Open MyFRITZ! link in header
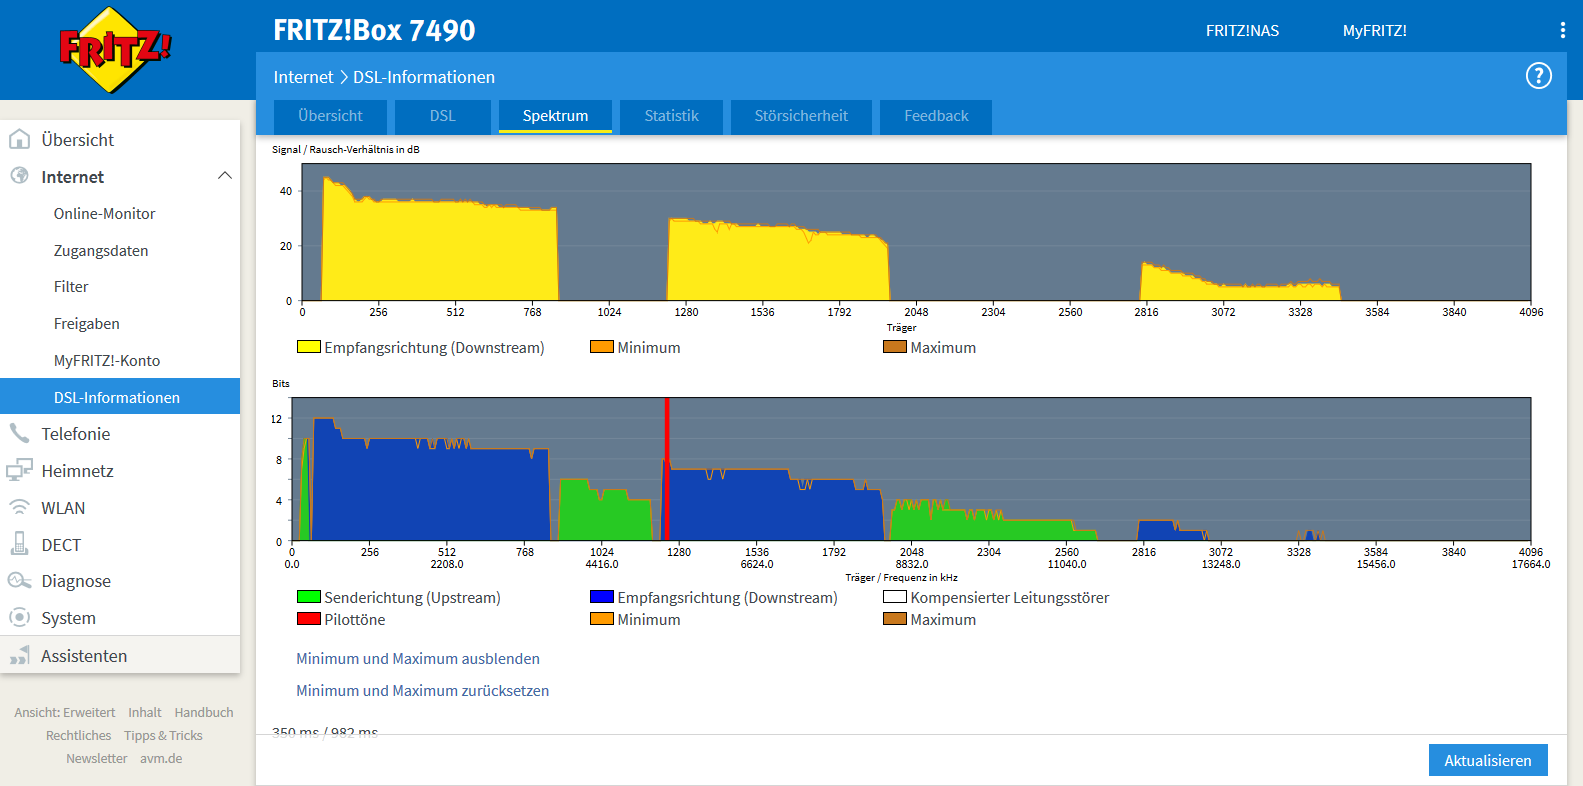Image resolution: width=1583 pixels, height=786 pixels. [1374, 30]
